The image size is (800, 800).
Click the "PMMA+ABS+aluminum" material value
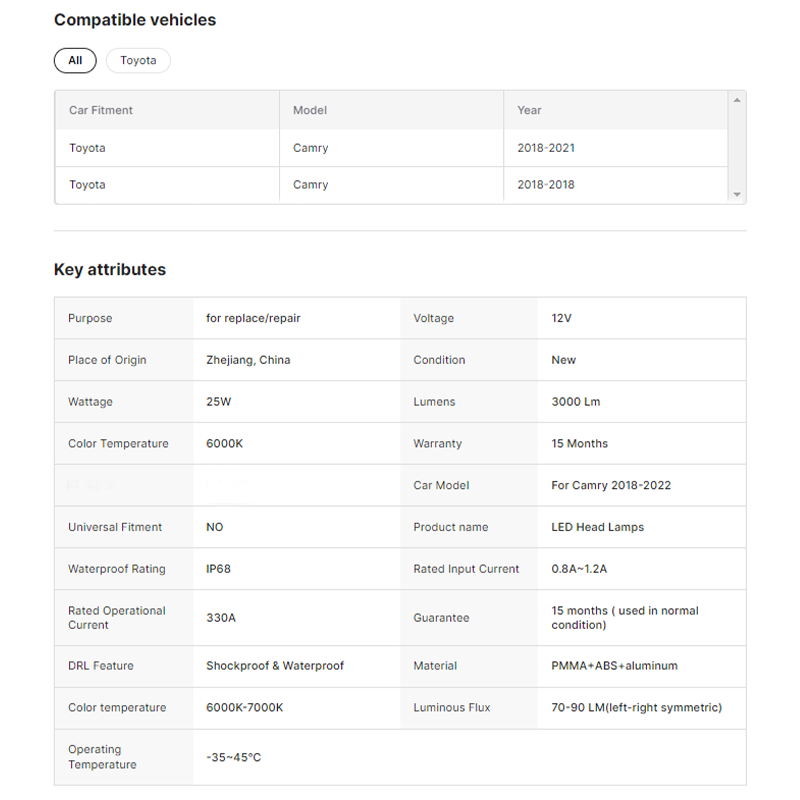[614, 666]
